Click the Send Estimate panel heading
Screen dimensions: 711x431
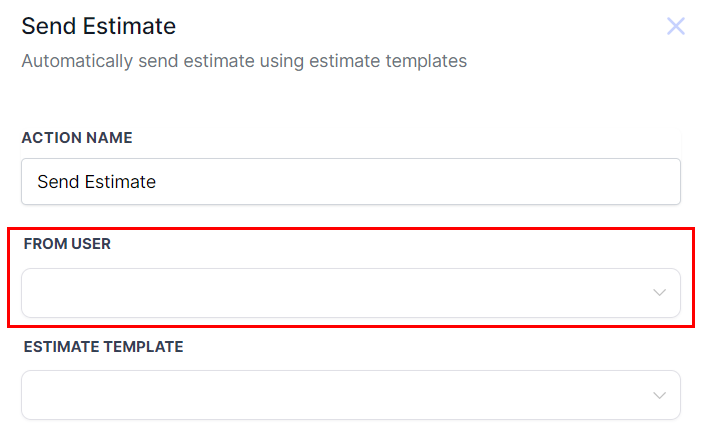[x=98, y=25]
